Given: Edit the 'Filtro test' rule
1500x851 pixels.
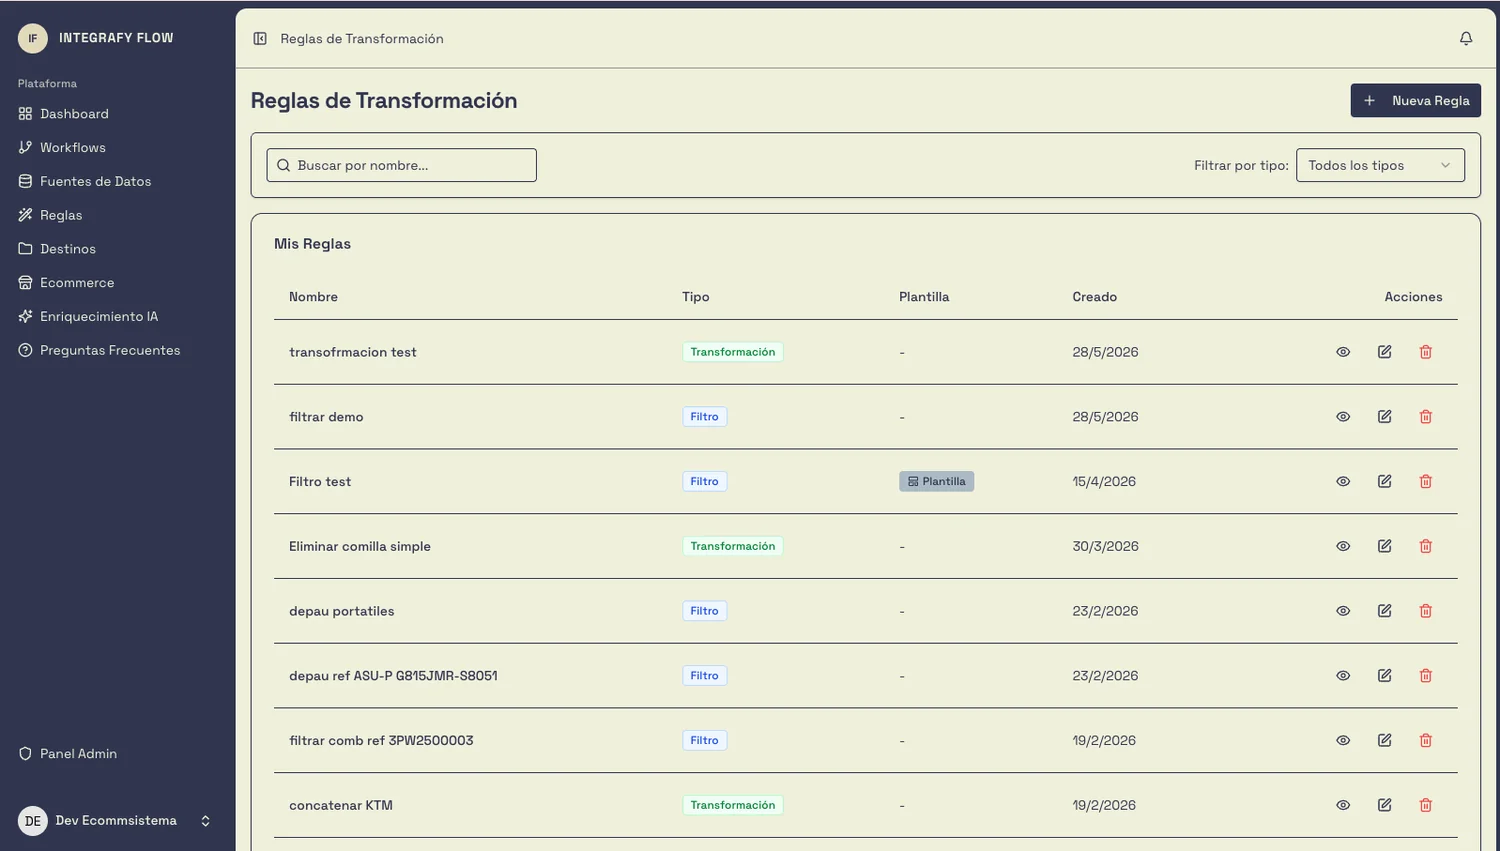Looking at the screenshot, I should coord(1385,482).
